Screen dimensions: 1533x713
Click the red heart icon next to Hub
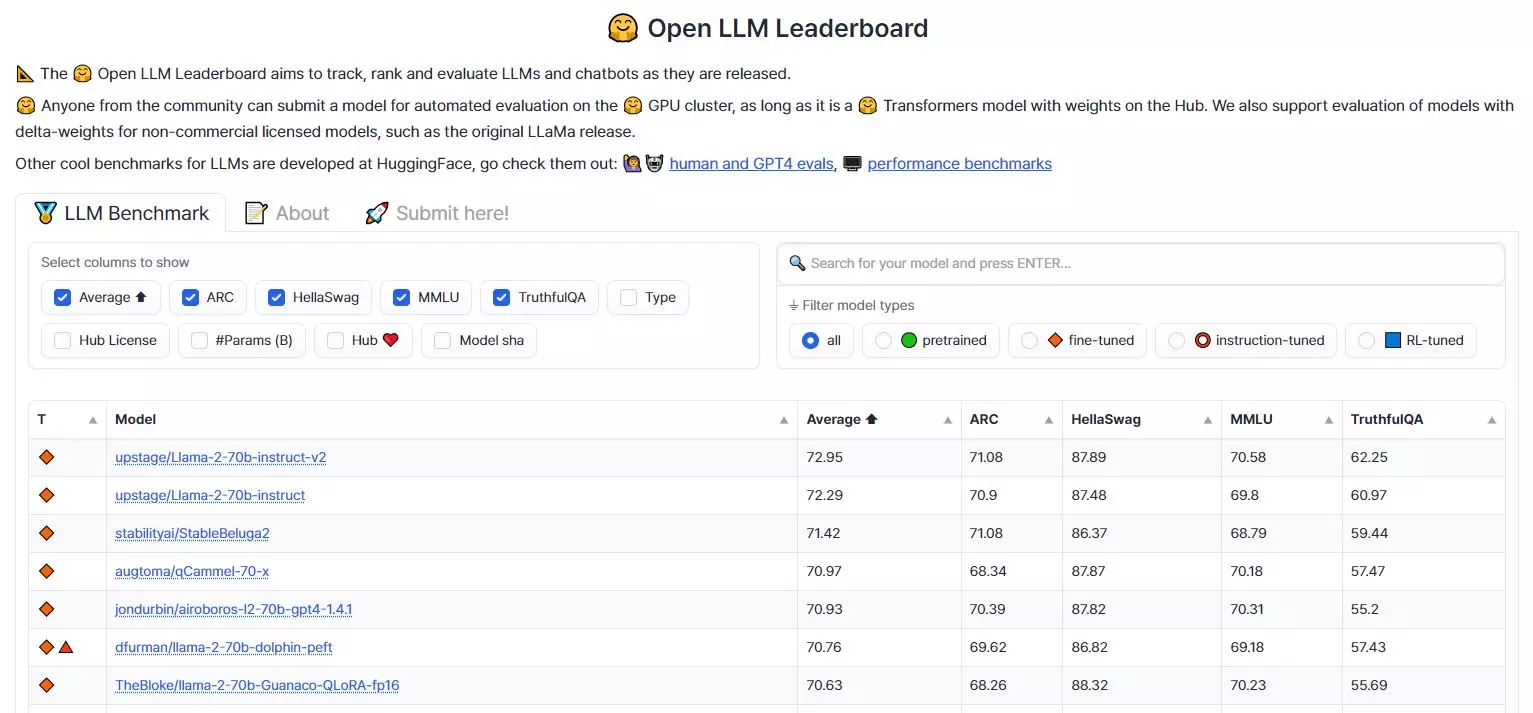tap(390, 340)
